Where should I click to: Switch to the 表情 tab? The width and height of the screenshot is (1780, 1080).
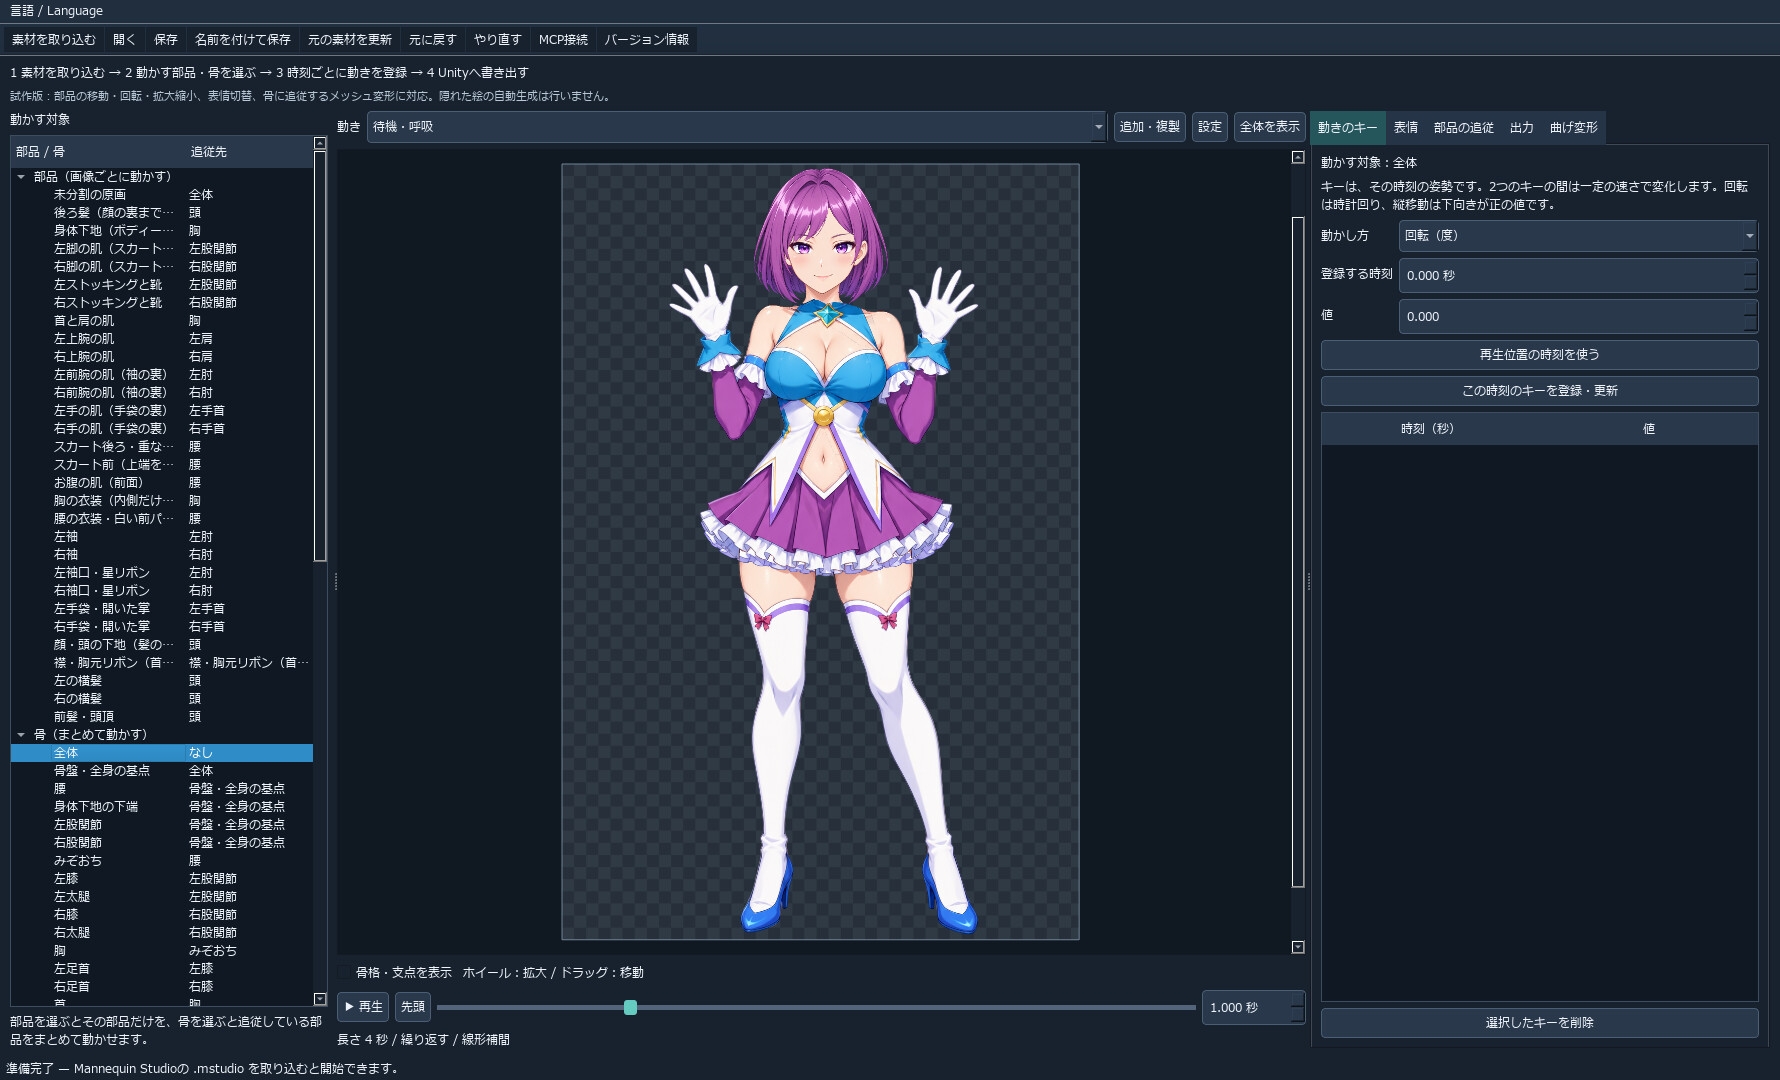(x=1406, y=127)
